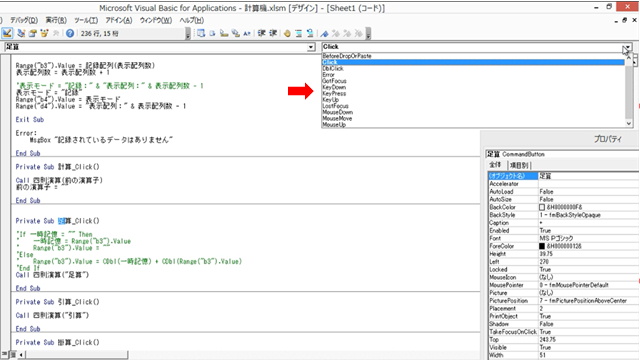The image size is (640, 360).
Task: Select the Caption property row
Action: coord(563,223)
